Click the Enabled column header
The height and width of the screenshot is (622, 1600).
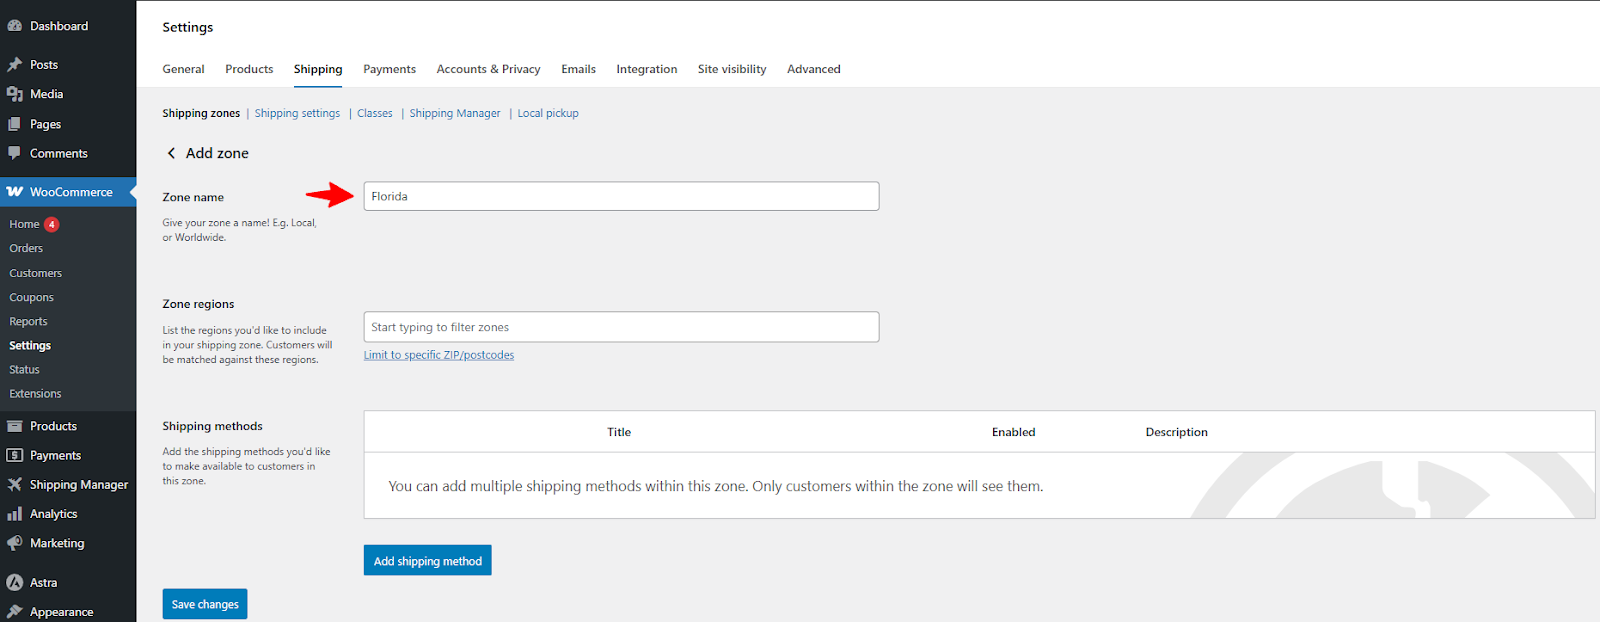pyautogui.click(x=1013, y=432)
